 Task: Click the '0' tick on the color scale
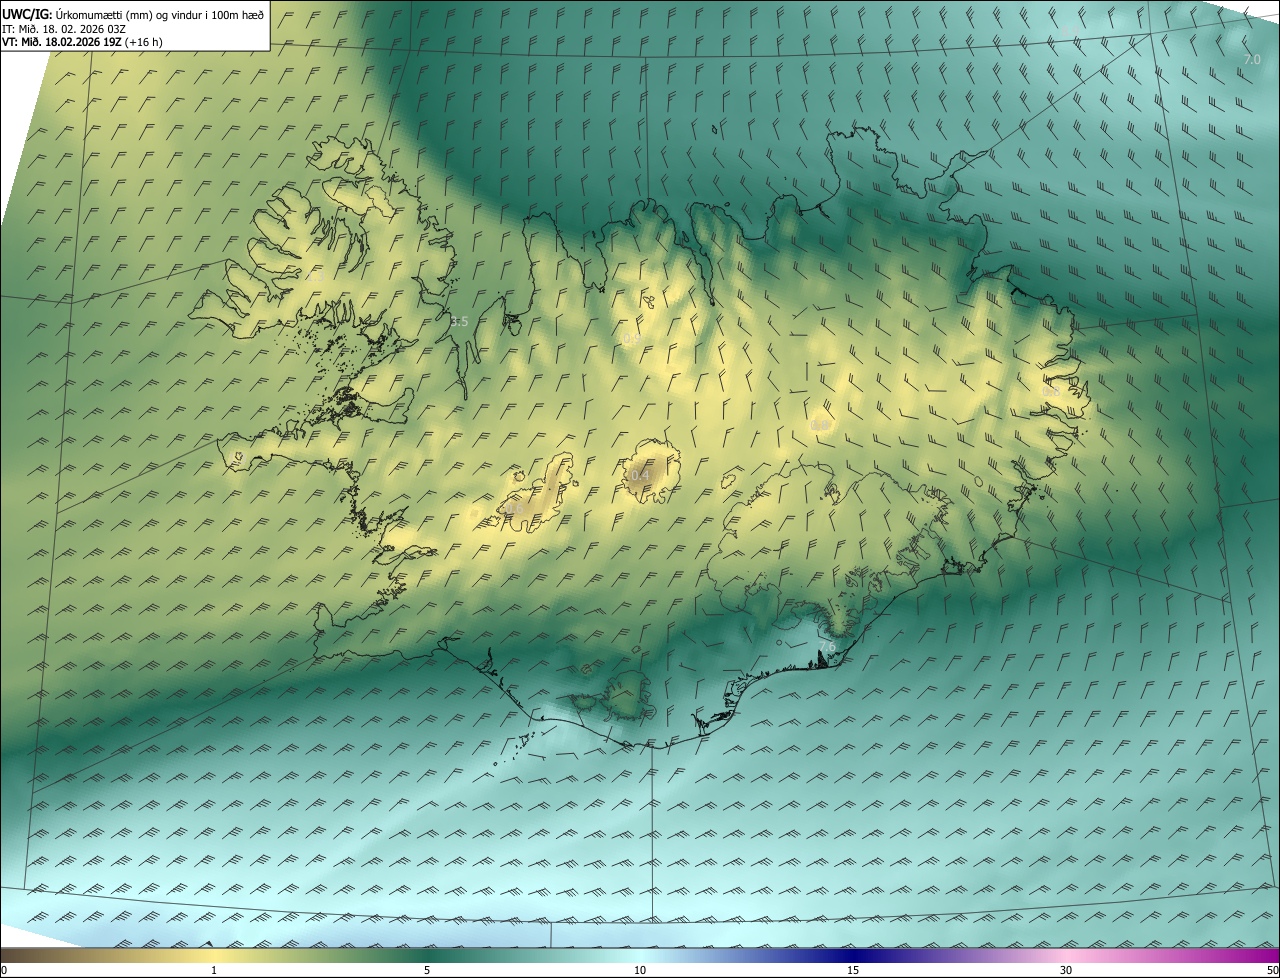[4, 970]
